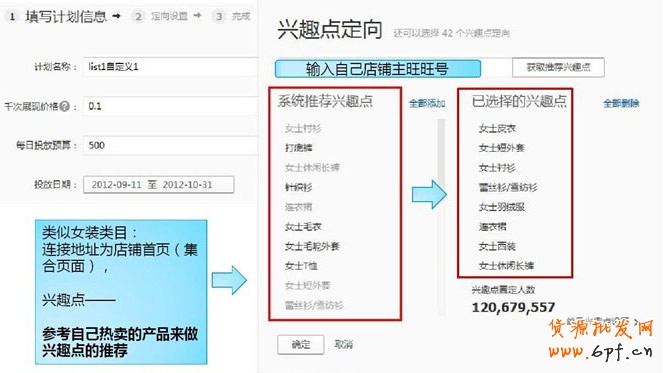Screen dimensions: 663x373
Task: Select 女士休闲长裤 in 已选择的兴趣点 list
Action: click(x=506, y=266)
